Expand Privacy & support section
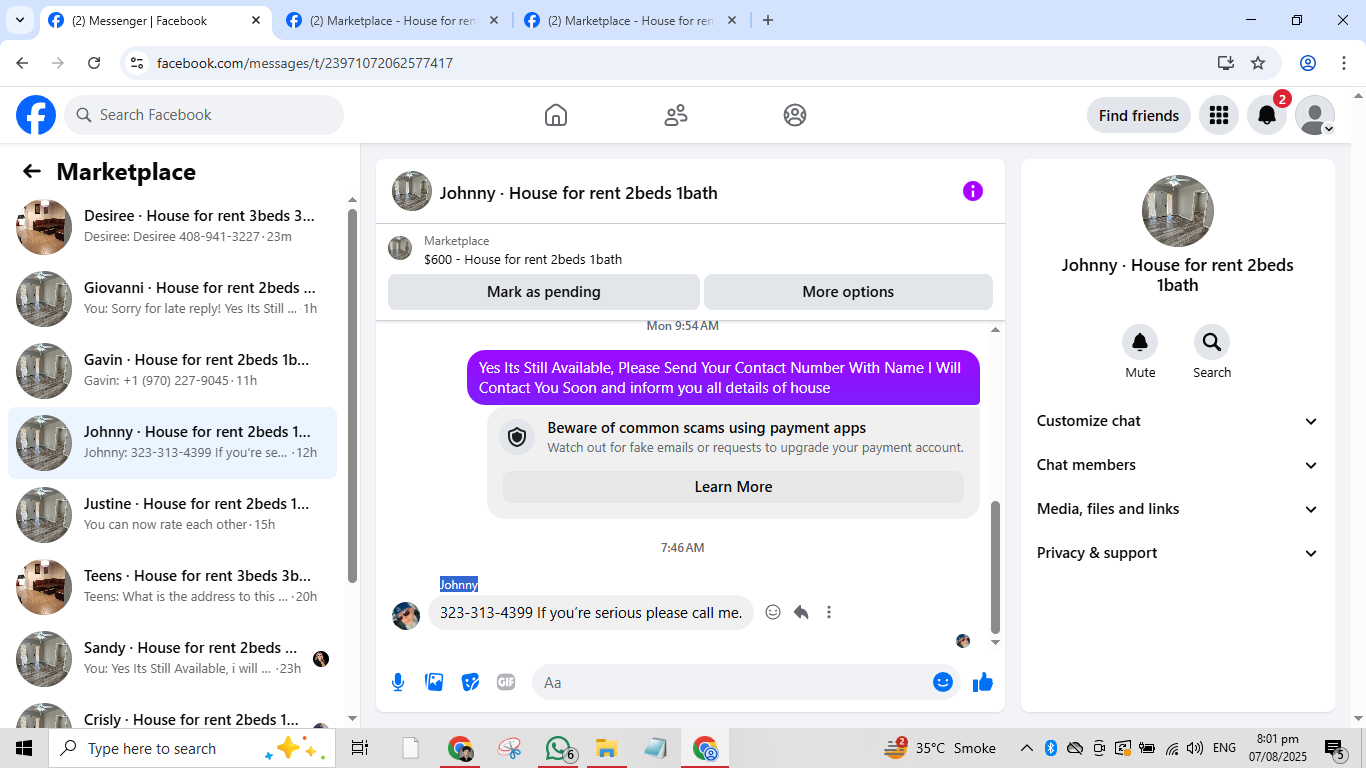The image size is (1366, 768). point(1178,553)
